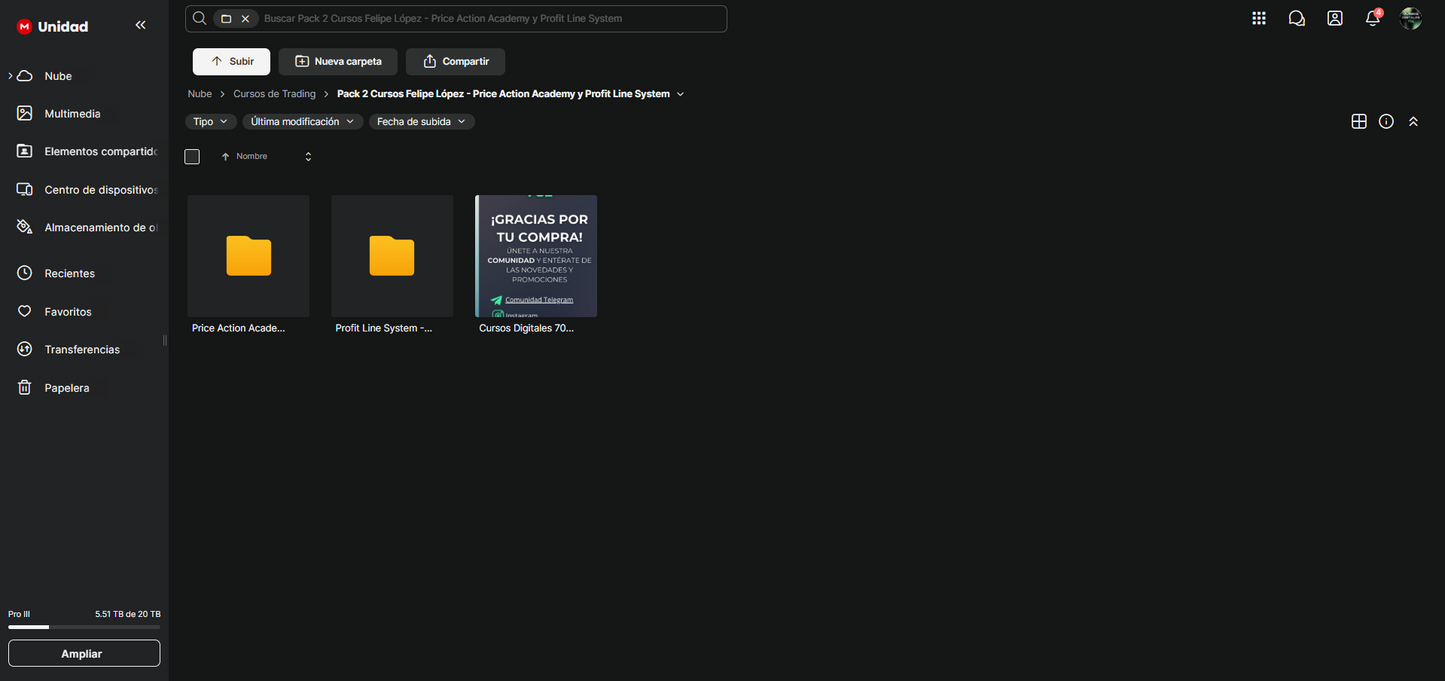The image size is (1445, 681).
Task: Open the apps grid menu icon
Action: click(x=1258, y=18)
